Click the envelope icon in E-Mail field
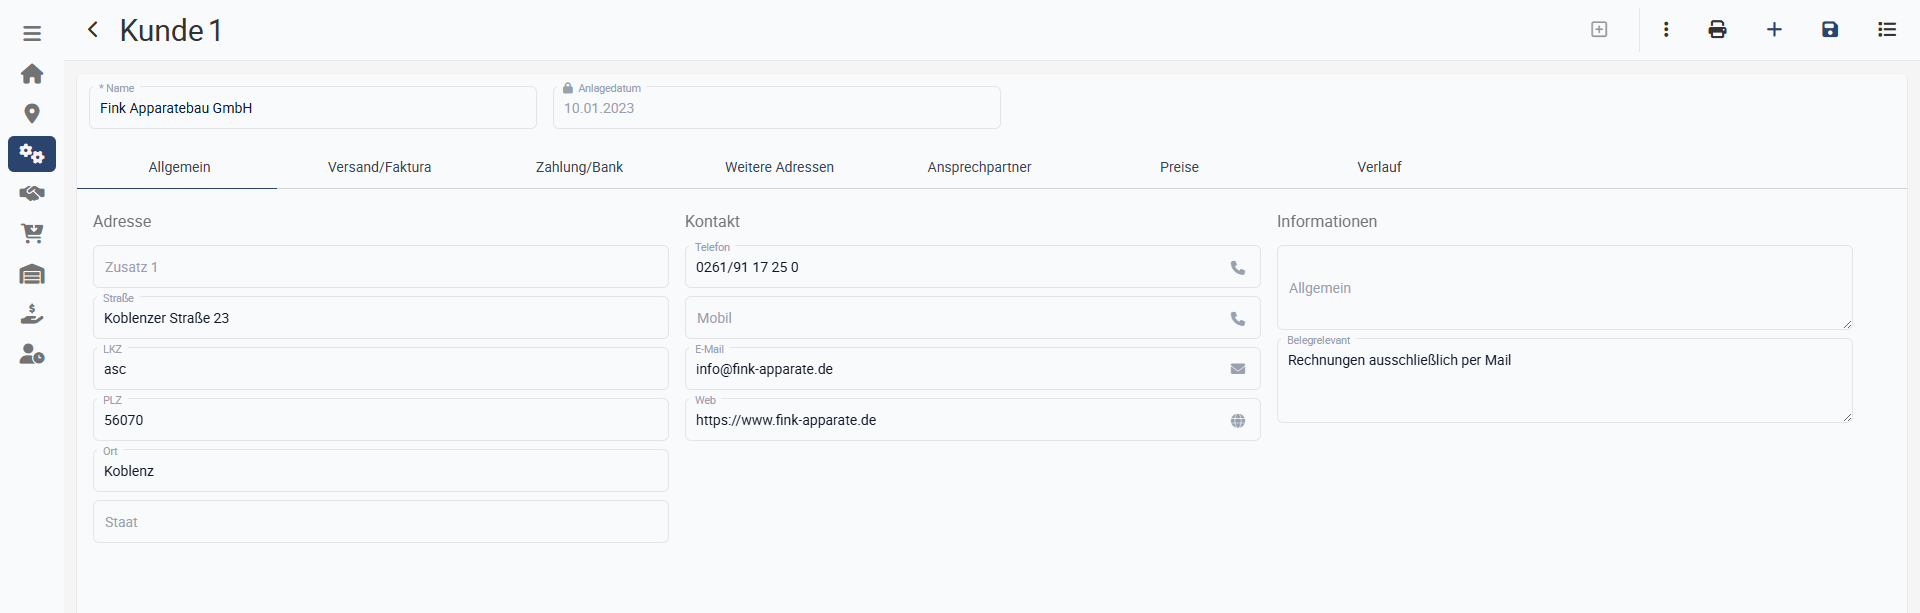Image resolution: width=1920 pixels, height=613 pixels. (x=1238, y=369)
